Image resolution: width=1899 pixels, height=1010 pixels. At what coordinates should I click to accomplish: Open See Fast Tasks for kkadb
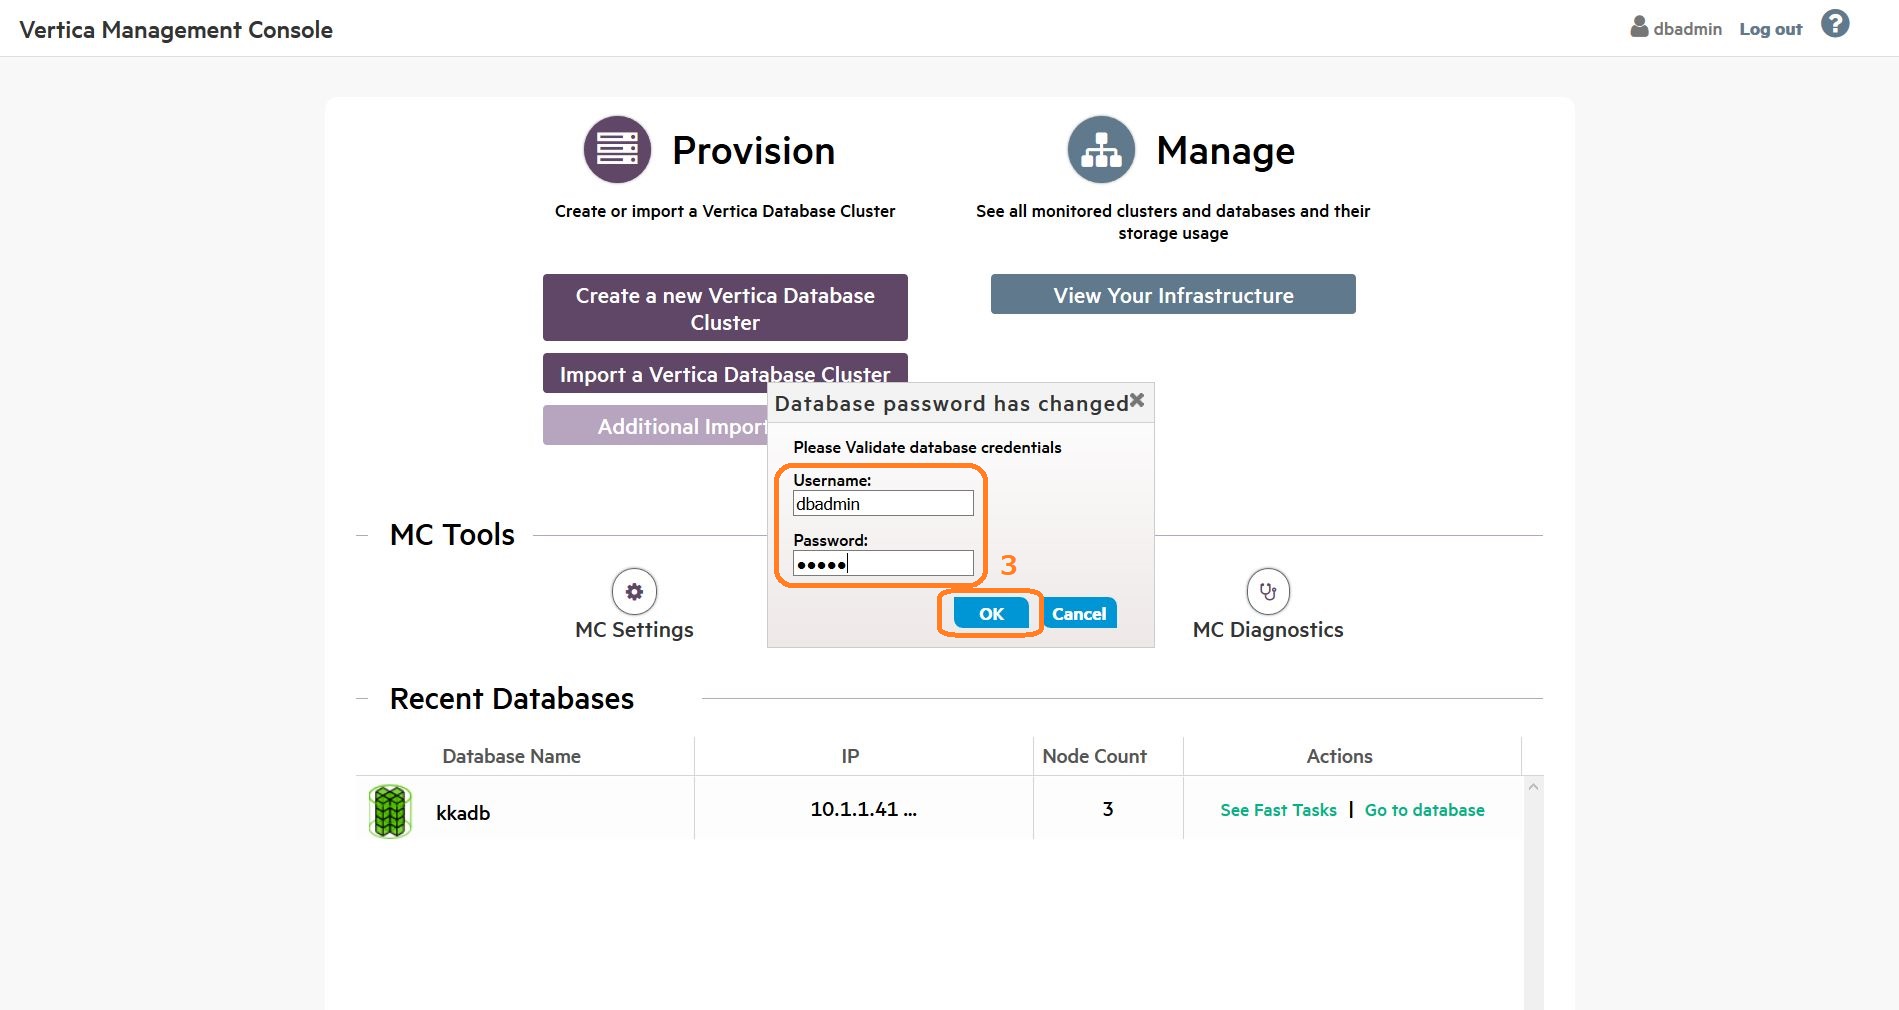click(x=1278, y=810)
